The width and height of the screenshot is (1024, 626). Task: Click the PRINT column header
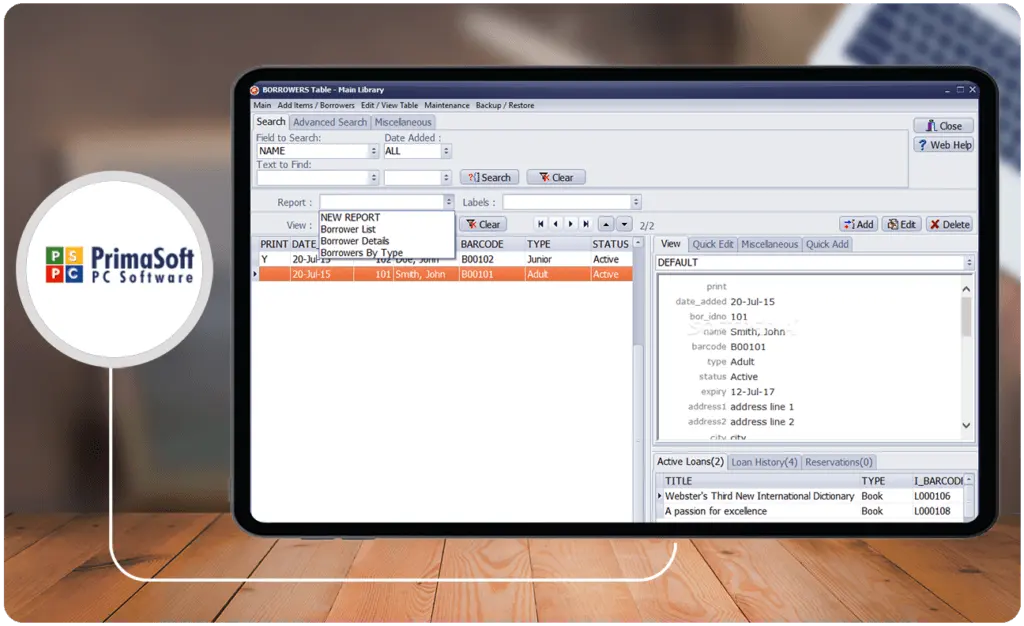tap(274, 244)
